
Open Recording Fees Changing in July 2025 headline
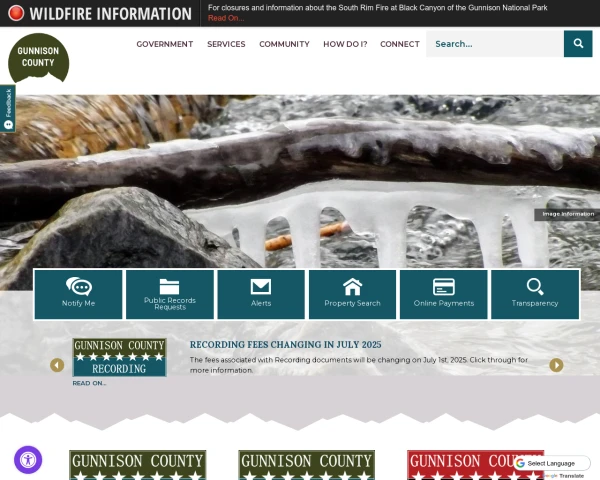285,344
